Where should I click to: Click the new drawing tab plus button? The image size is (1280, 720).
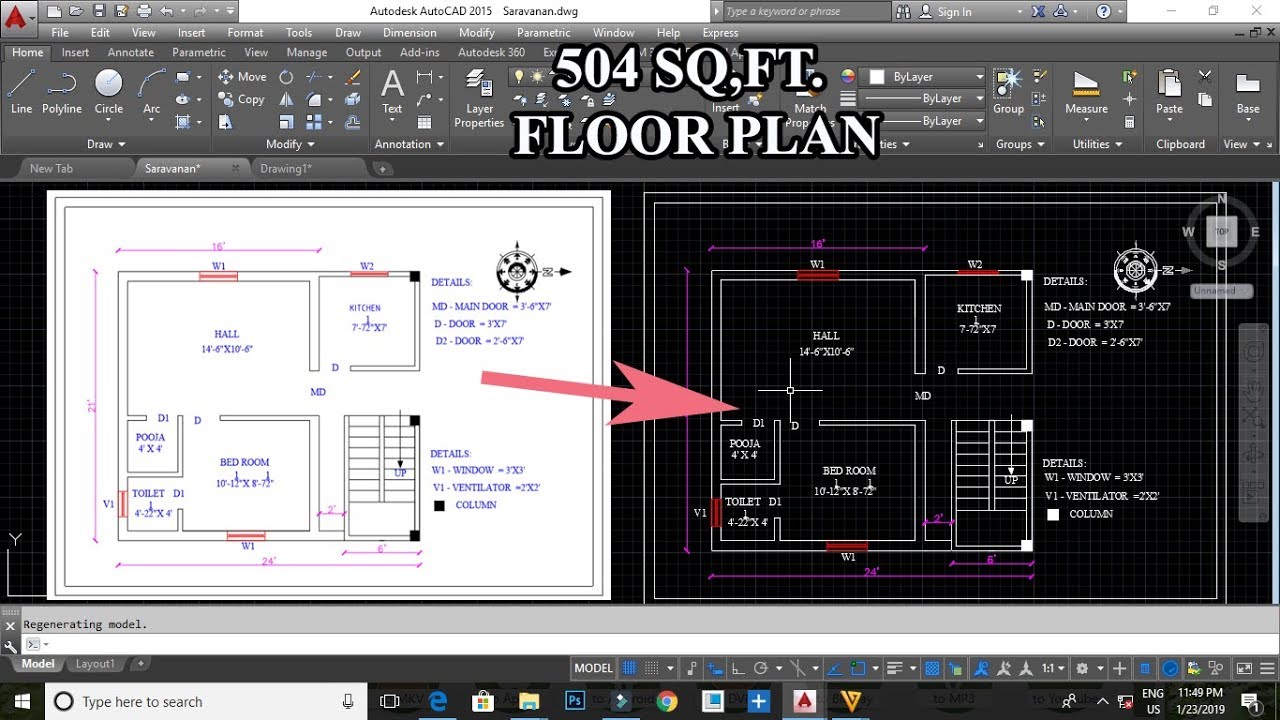click(x=382, y=169)
